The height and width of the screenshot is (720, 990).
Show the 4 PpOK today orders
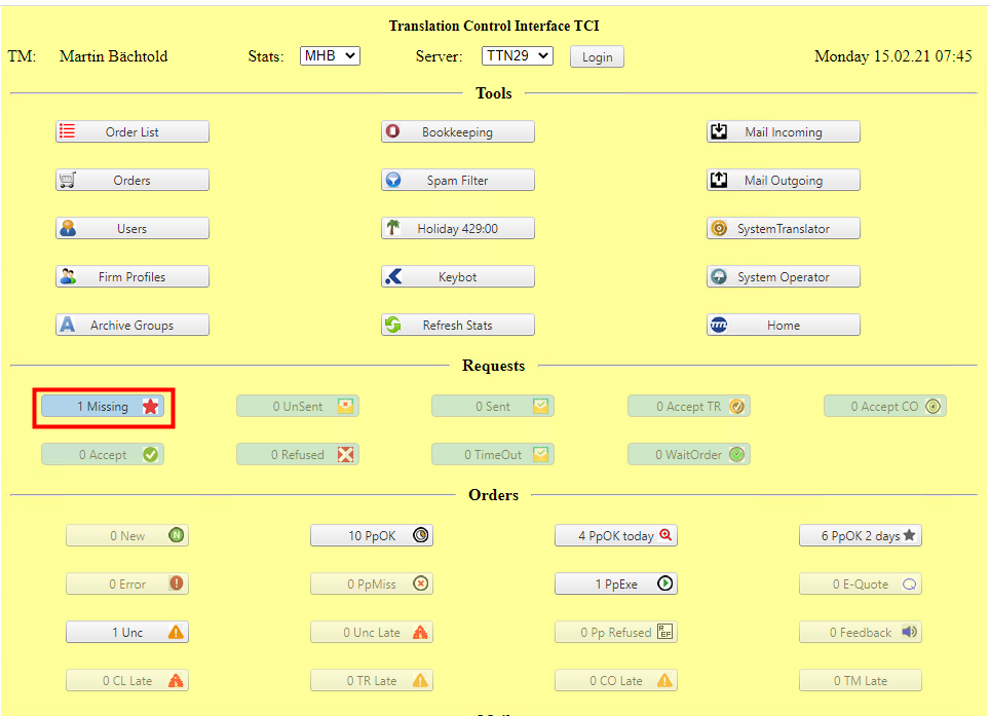click(x=616, y=536)
